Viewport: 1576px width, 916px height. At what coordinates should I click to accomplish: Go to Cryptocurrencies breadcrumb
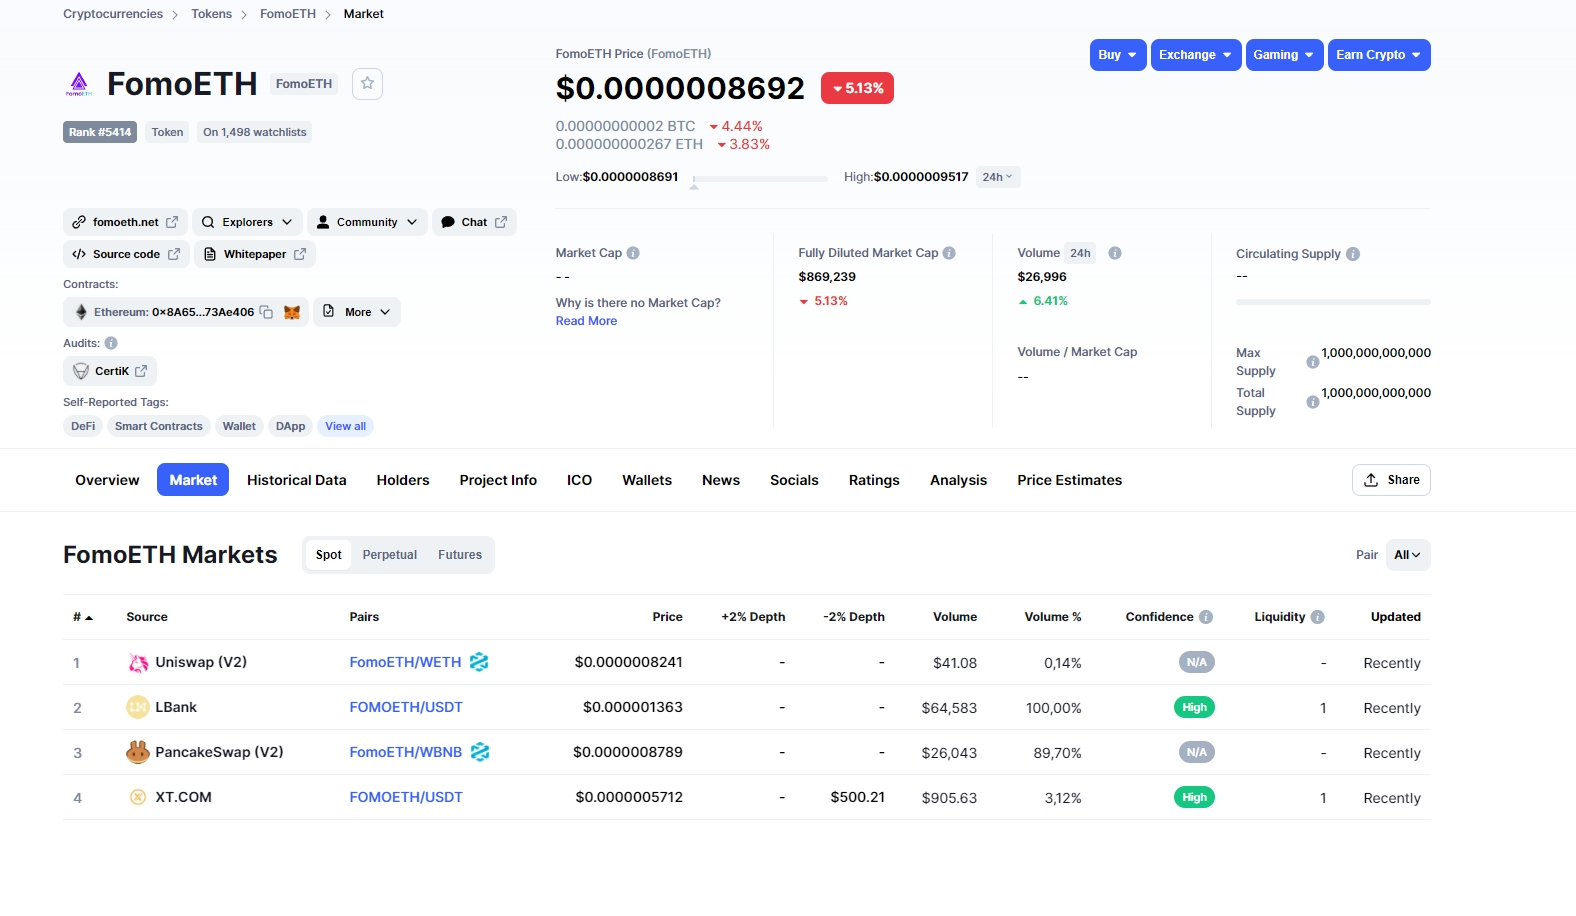pyautogui.click(x=113, y=14)
